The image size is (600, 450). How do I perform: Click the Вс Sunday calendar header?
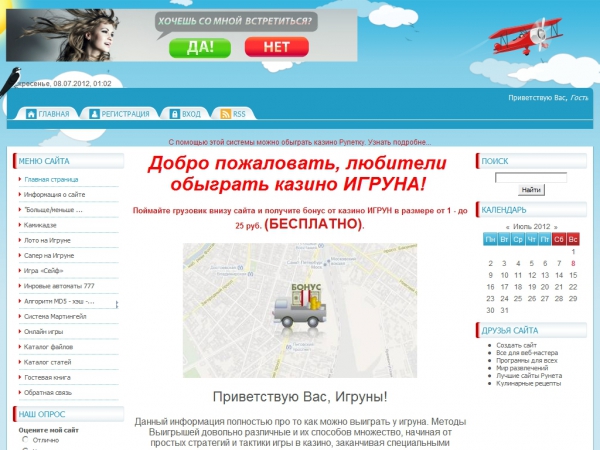point(573,239)
